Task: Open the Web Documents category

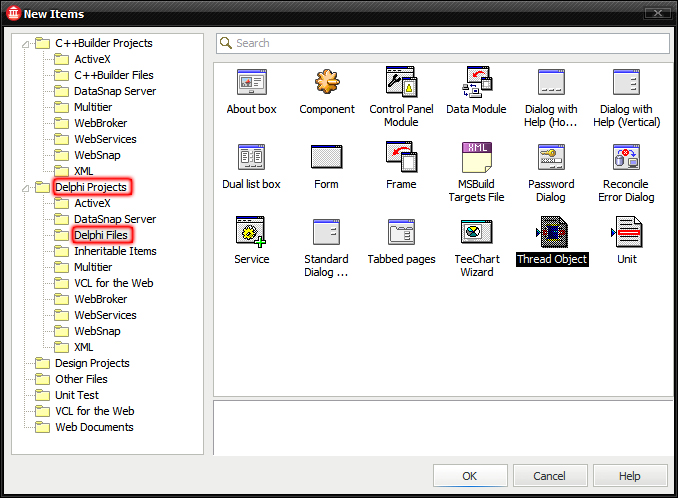Action: tap(94, 427)
